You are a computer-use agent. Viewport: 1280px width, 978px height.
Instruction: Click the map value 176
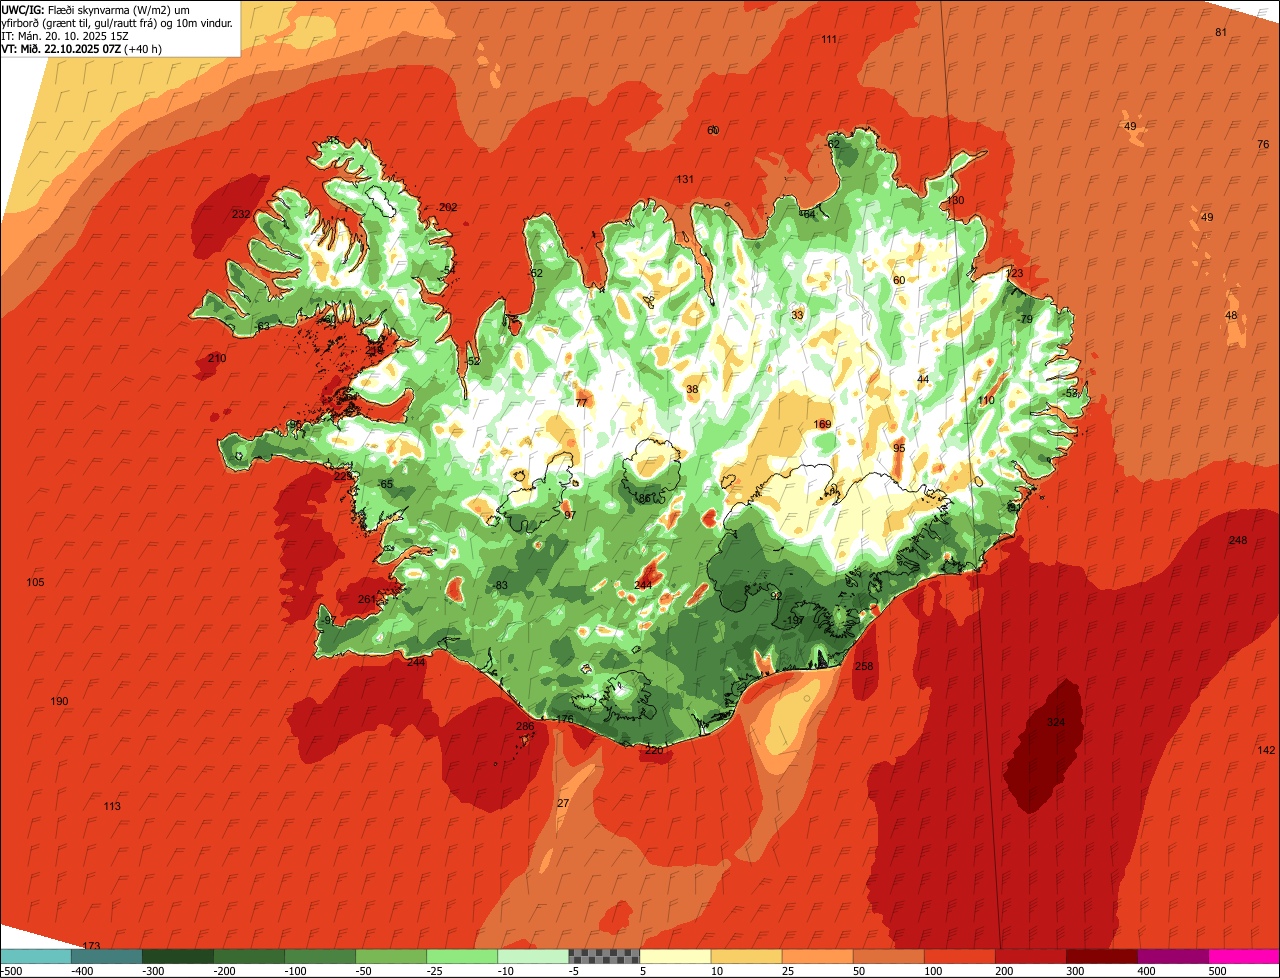pos(566,720)
